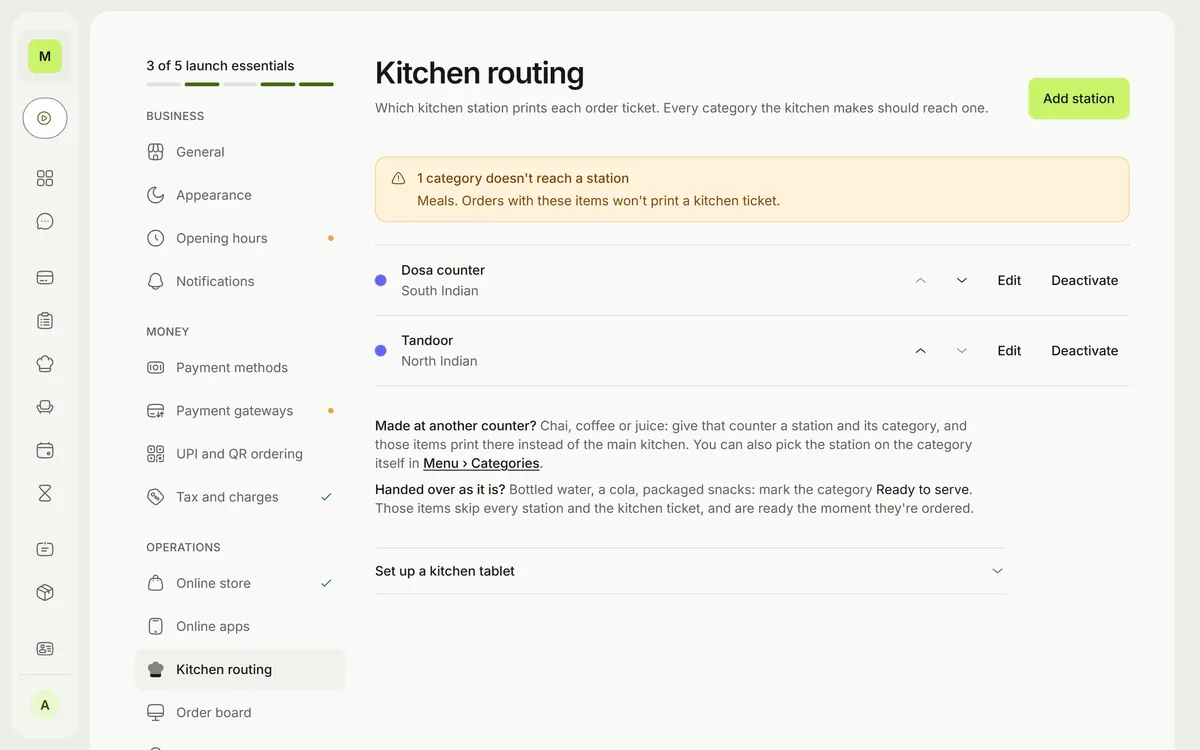
Task: Select Kitchen routing in the sidebar
Action: point(240,669)
